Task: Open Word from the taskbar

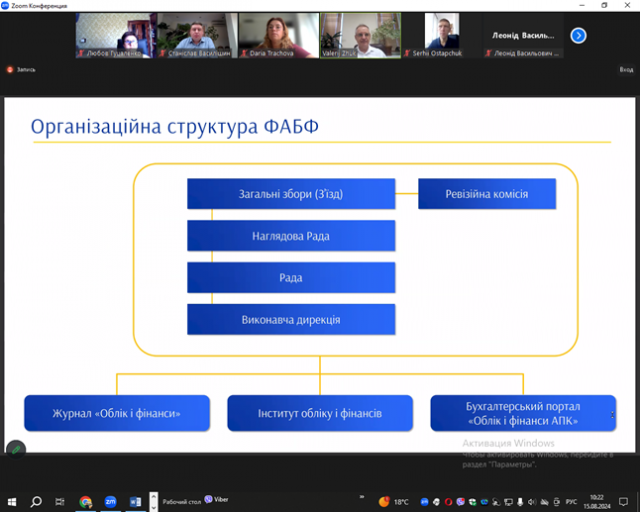Action: click(x=135, y=501)
